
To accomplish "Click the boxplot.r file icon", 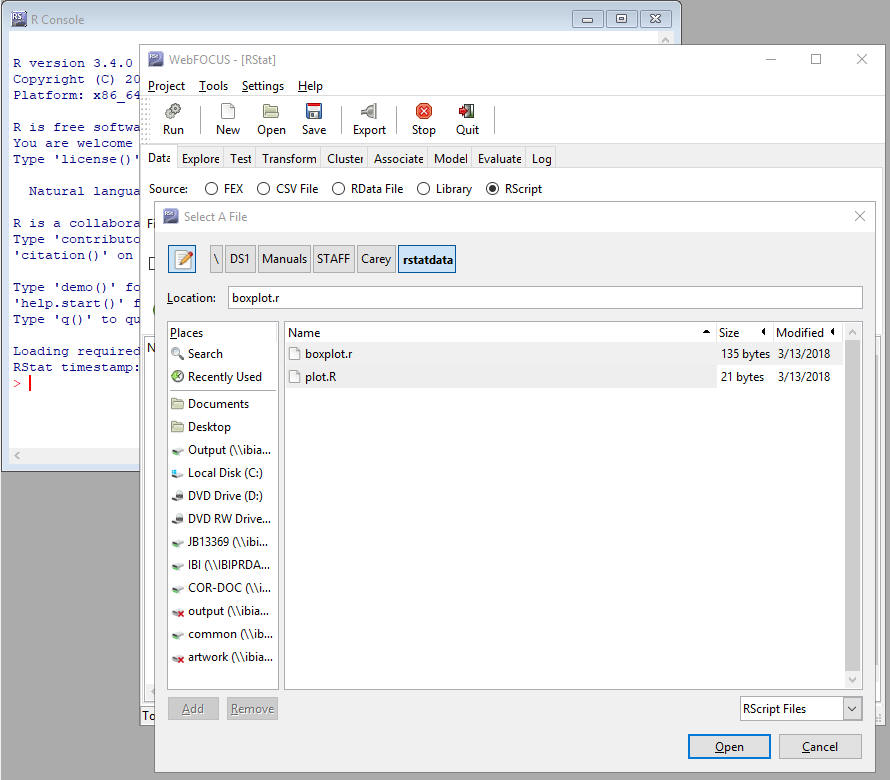I will [294, 354].
